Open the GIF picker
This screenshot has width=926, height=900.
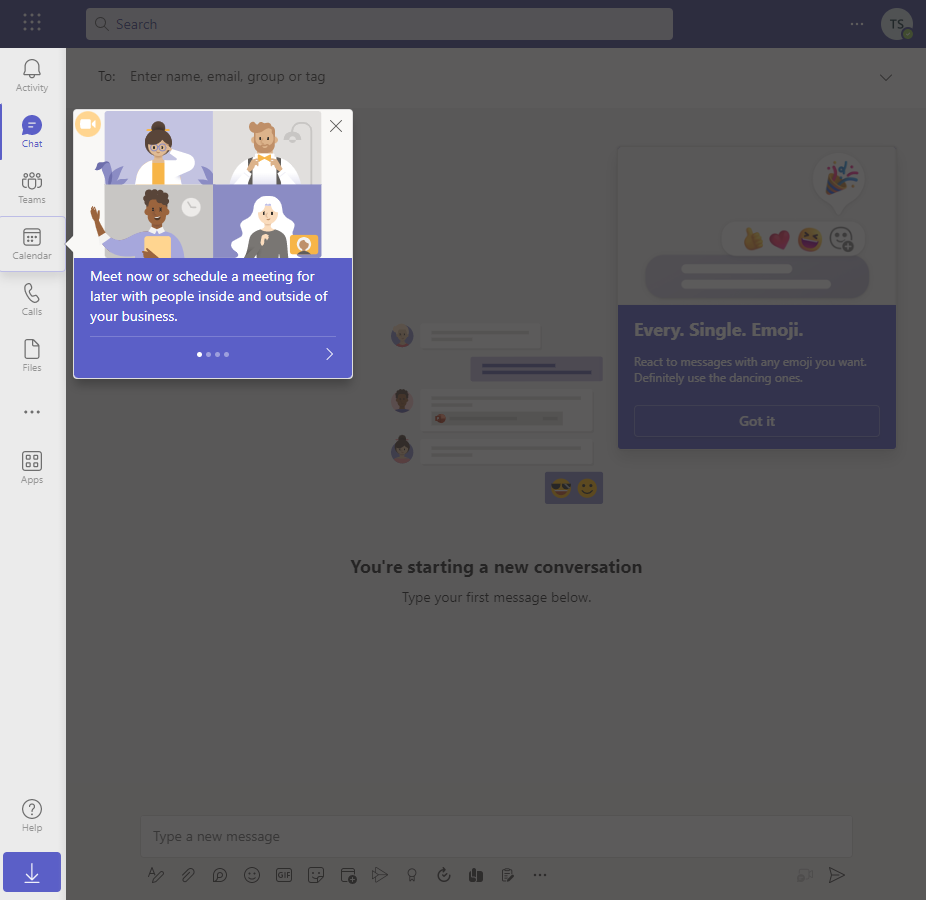[x=284, y=875]
